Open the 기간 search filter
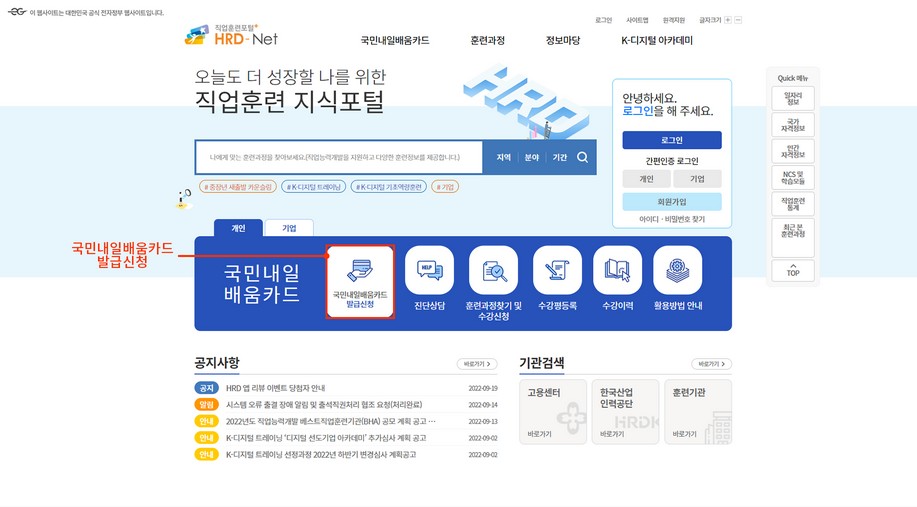Viewport: 917px width, 507px height. pos(560,157)
